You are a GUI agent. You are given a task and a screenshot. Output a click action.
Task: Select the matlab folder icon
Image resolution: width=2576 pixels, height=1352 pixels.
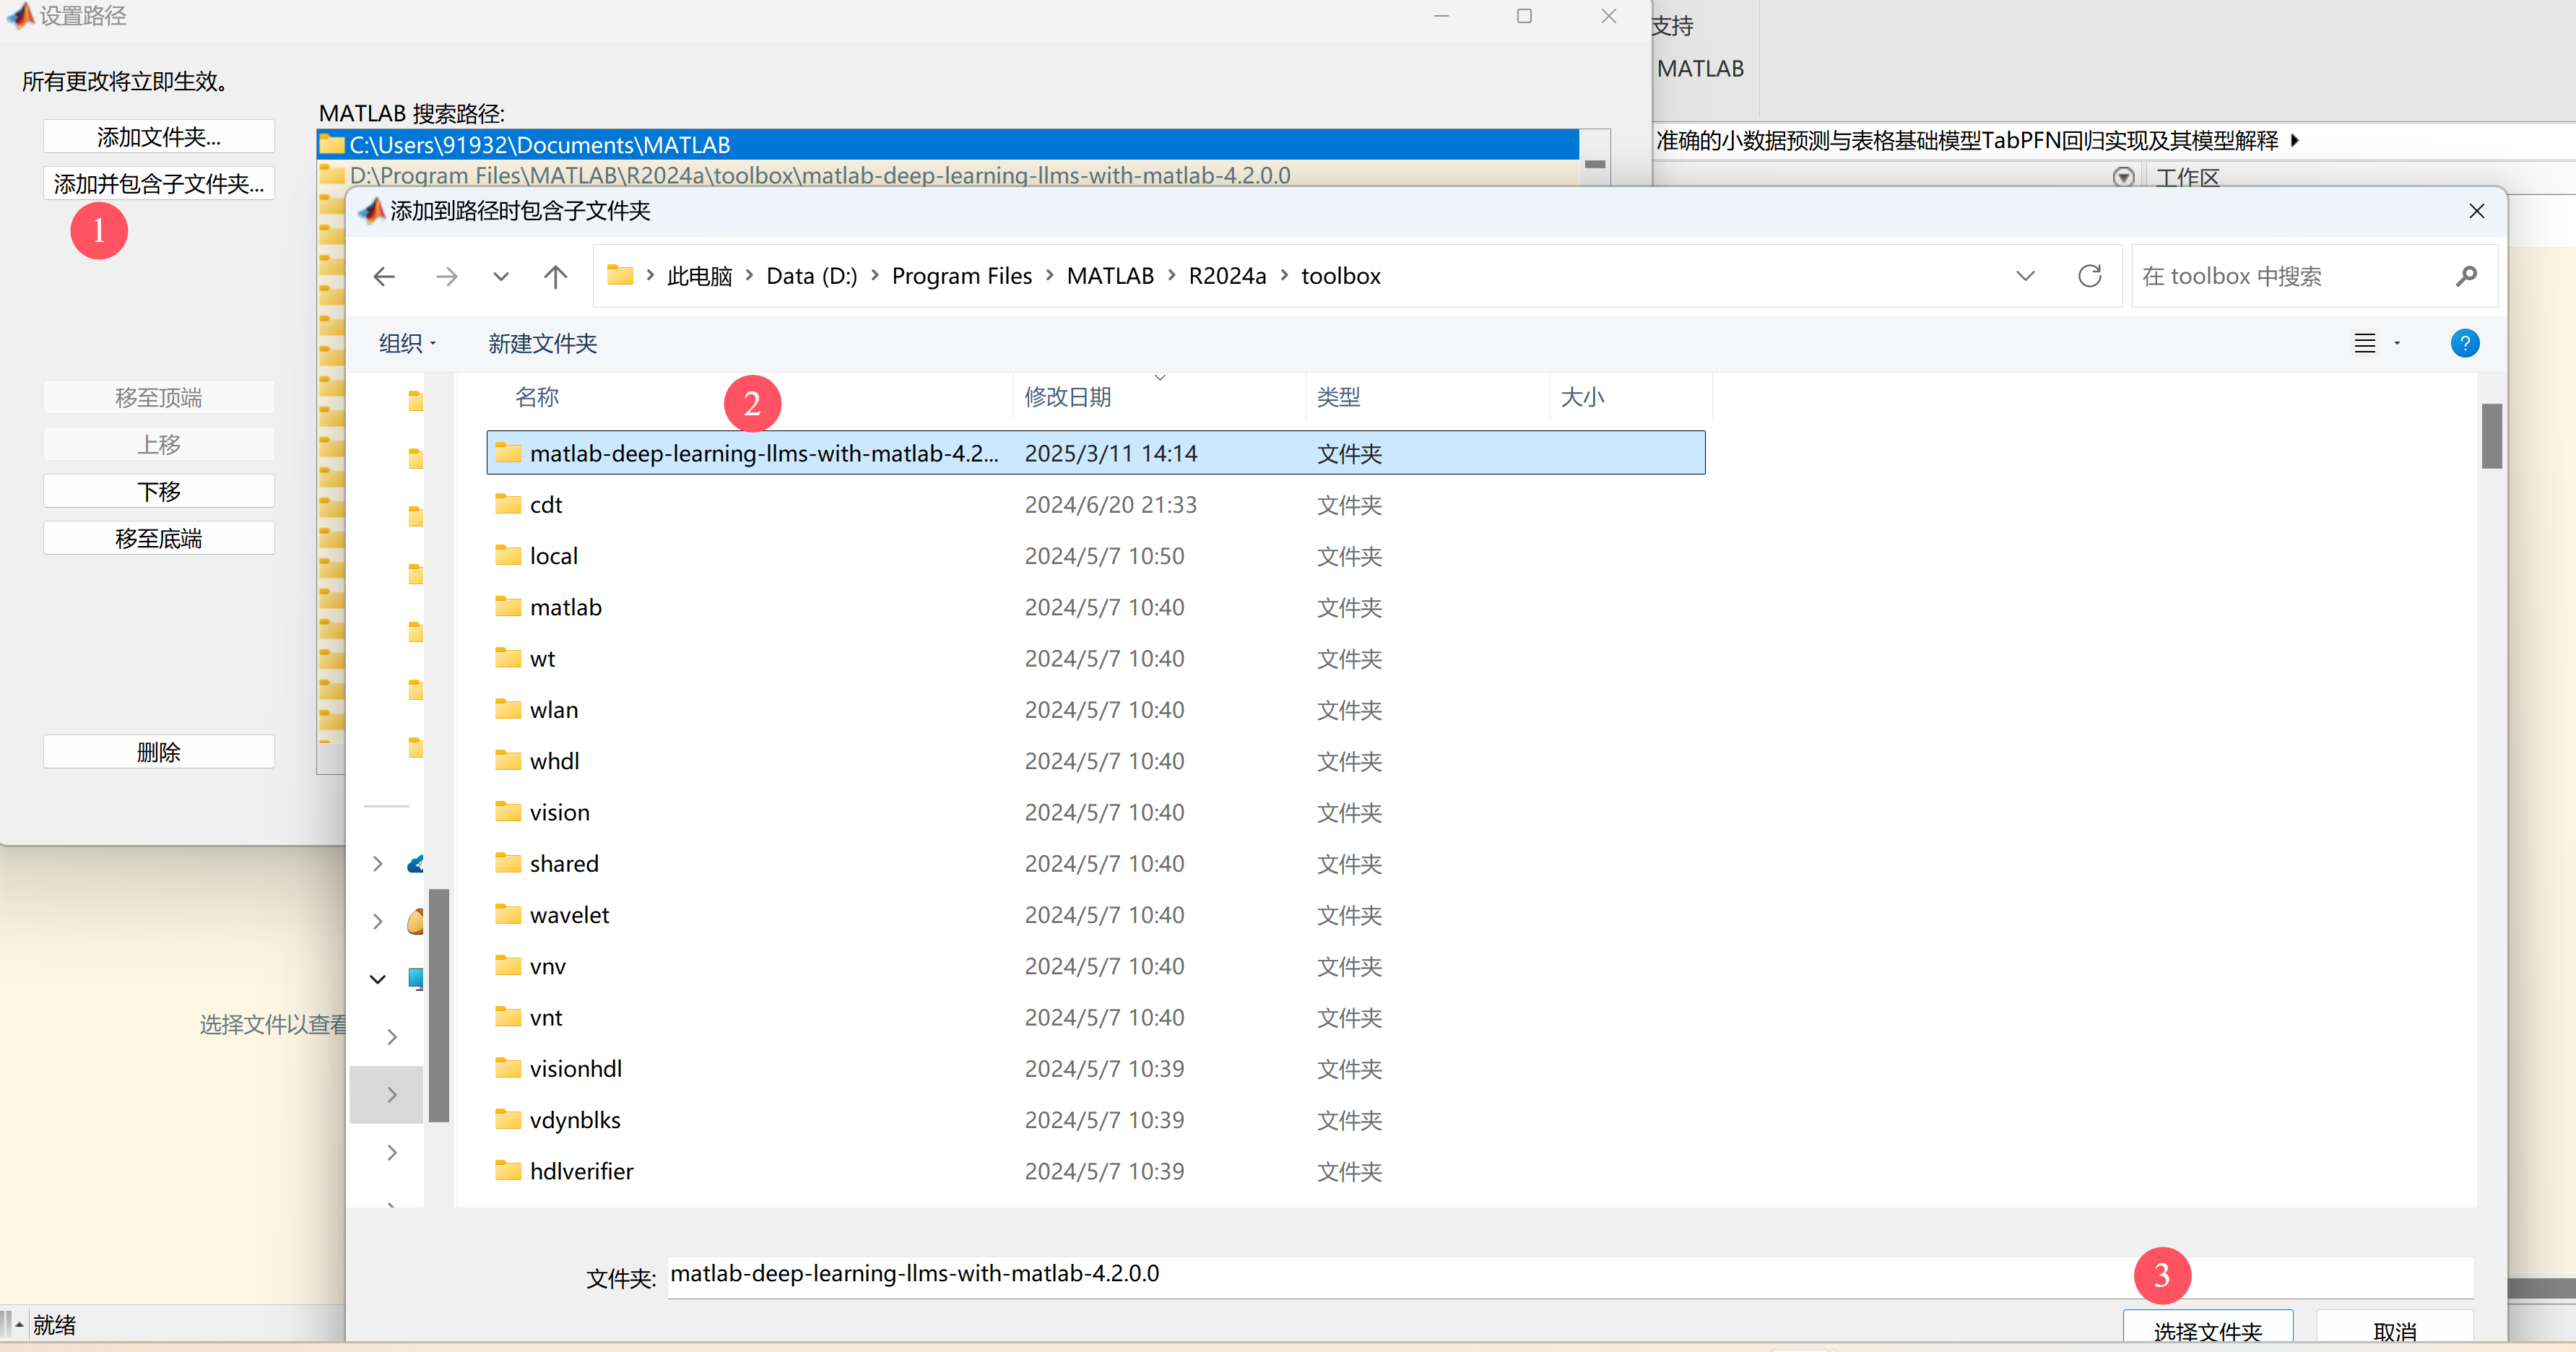(508, 607)
